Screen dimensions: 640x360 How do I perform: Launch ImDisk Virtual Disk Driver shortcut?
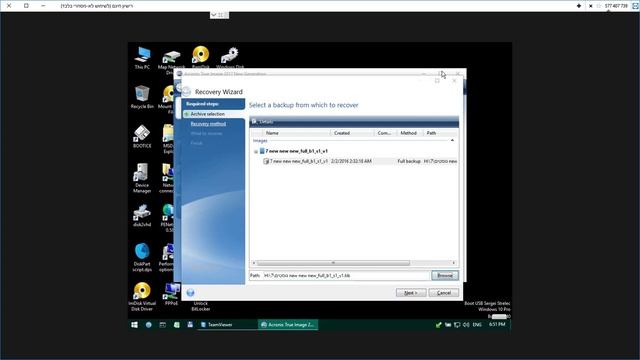(x=142, y=297)
